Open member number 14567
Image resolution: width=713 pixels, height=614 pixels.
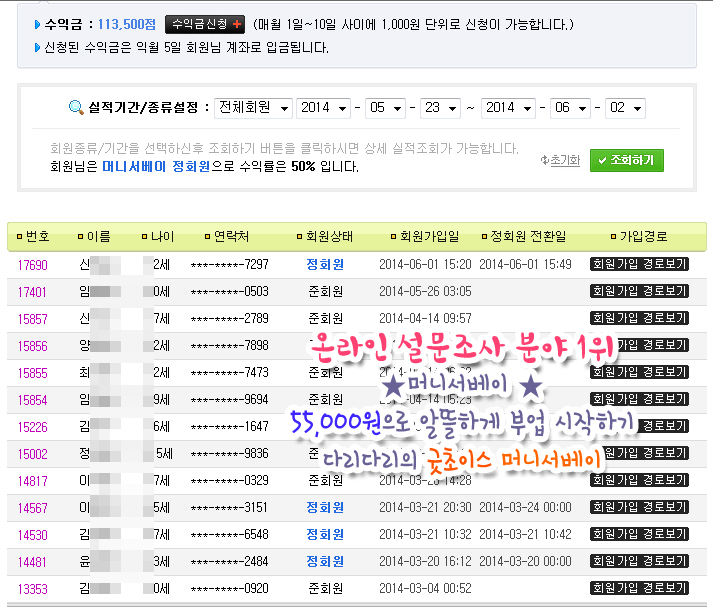click(x=33, y=508)
